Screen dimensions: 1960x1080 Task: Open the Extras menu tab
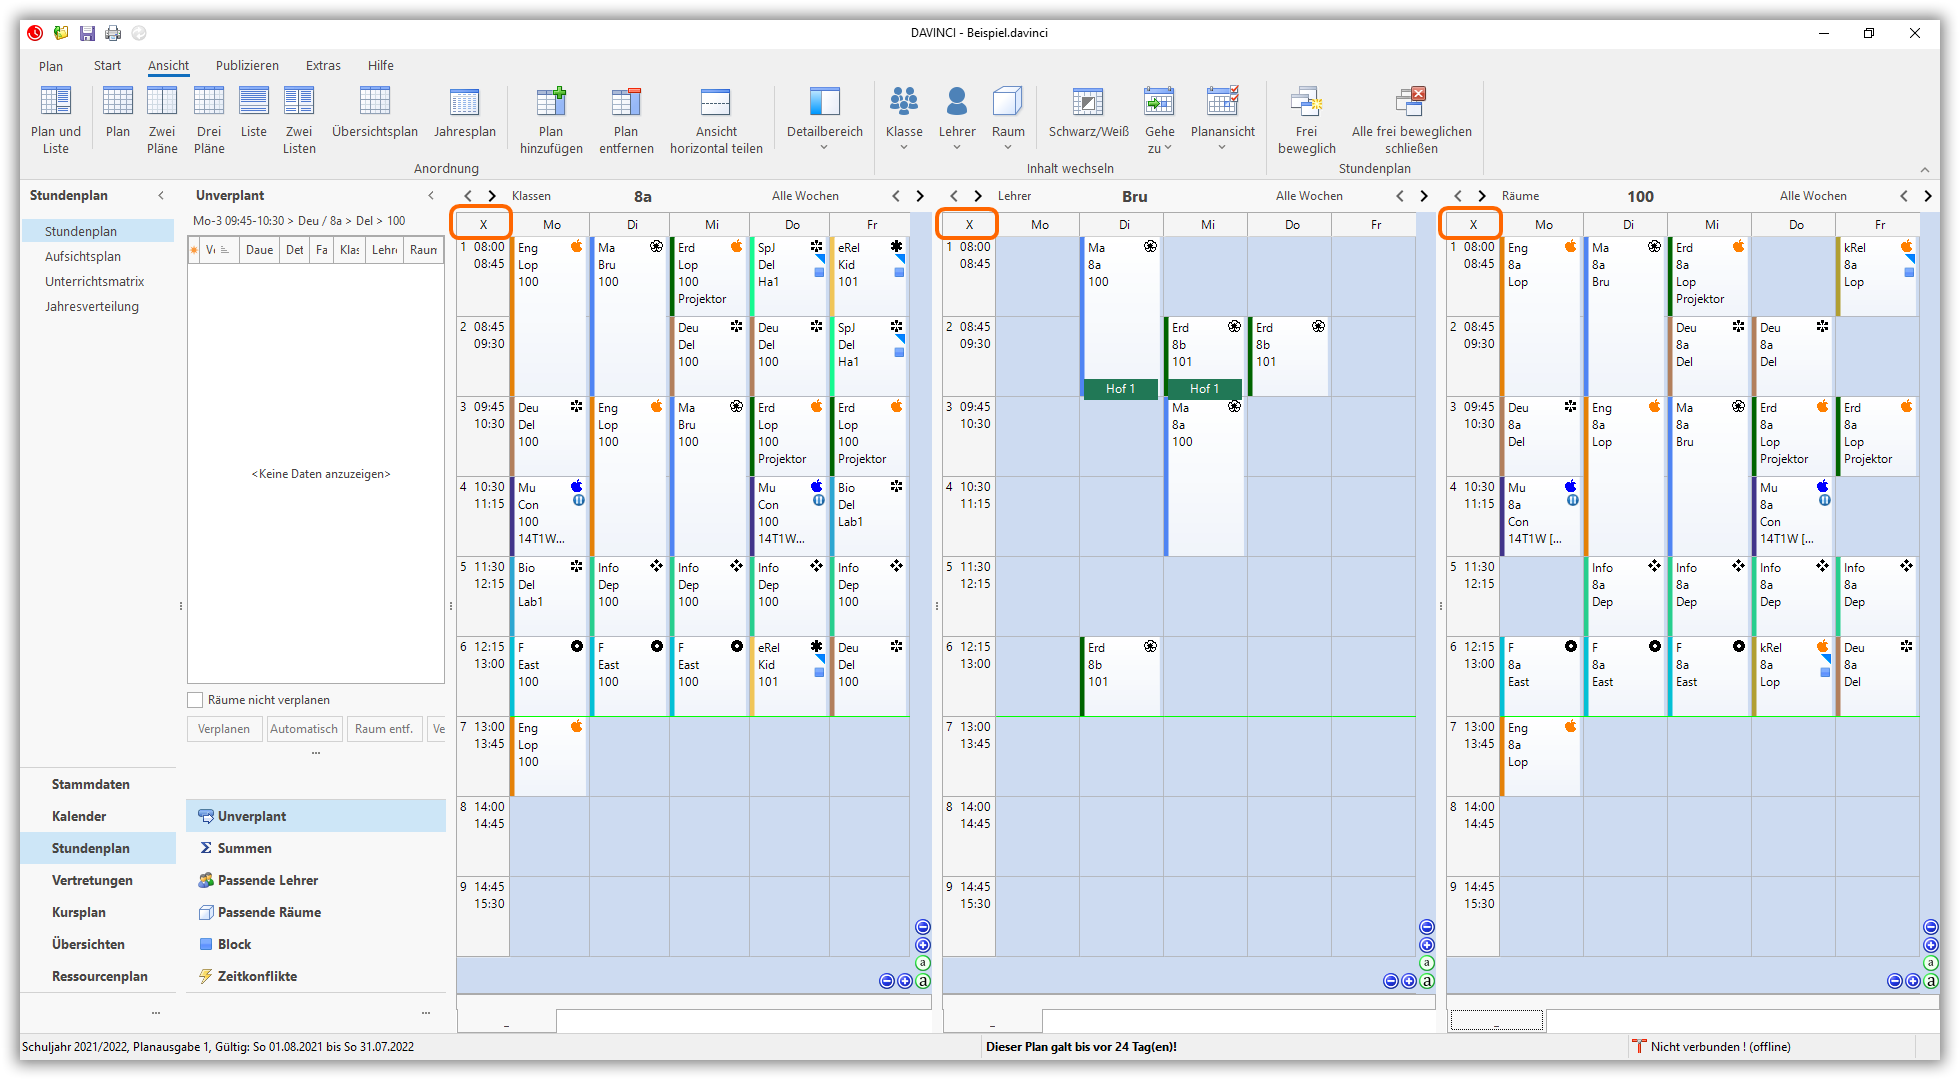click(x=323, y=66)
